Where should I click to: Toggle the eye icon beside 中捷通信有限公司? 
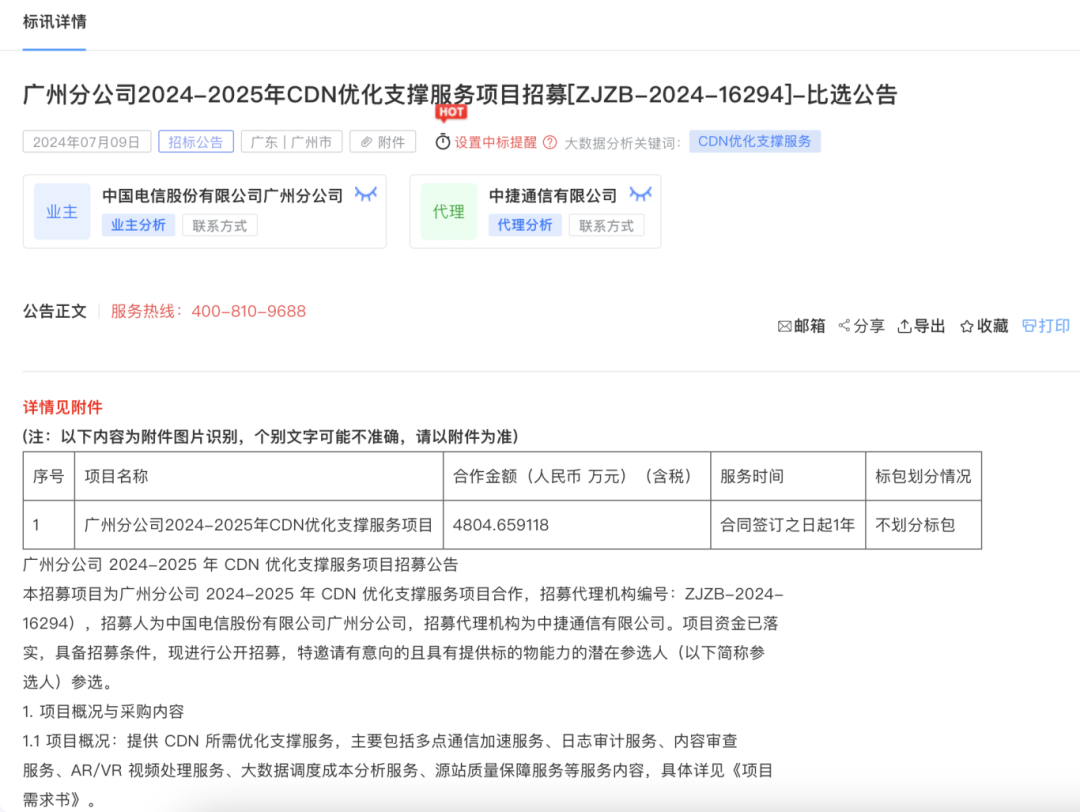pyautogui.click(x=641, y=194)
